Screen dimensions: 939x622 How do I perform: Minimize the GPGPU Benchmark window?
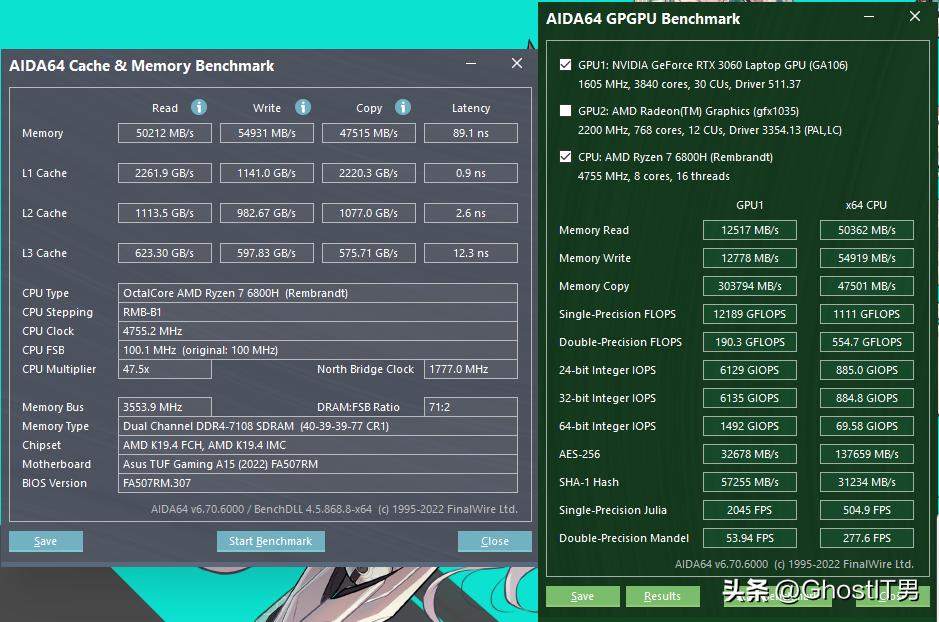870,17
